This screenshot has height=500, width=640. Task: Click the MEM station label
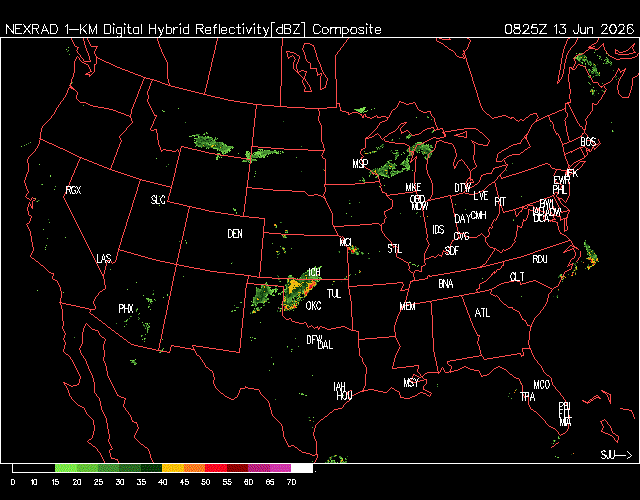pos(407,306)
